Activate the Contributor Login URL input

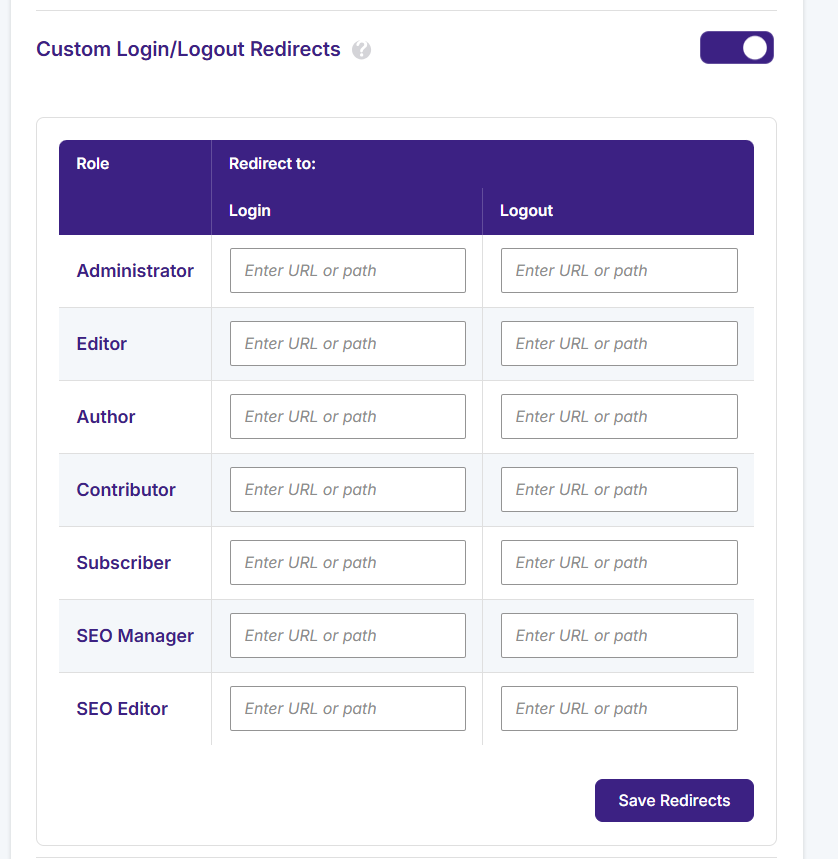coord(348,489)
